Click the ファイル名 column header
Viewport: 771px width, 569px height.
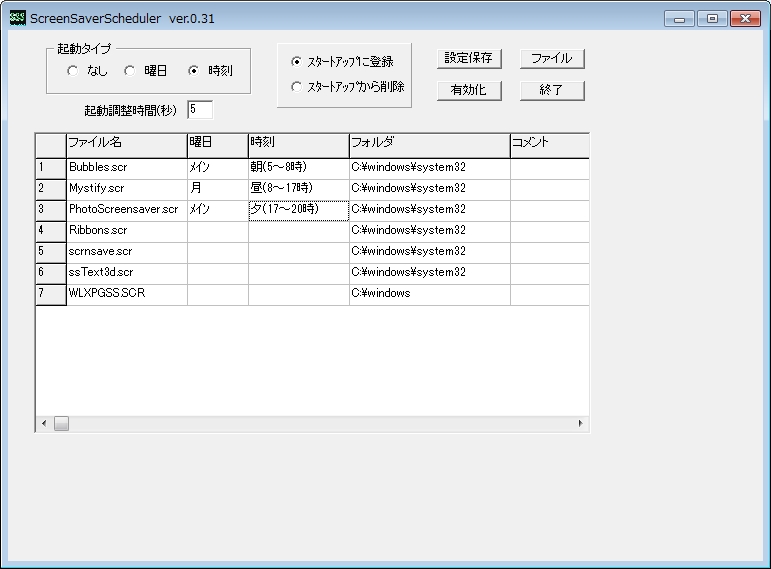pos(127,146)
